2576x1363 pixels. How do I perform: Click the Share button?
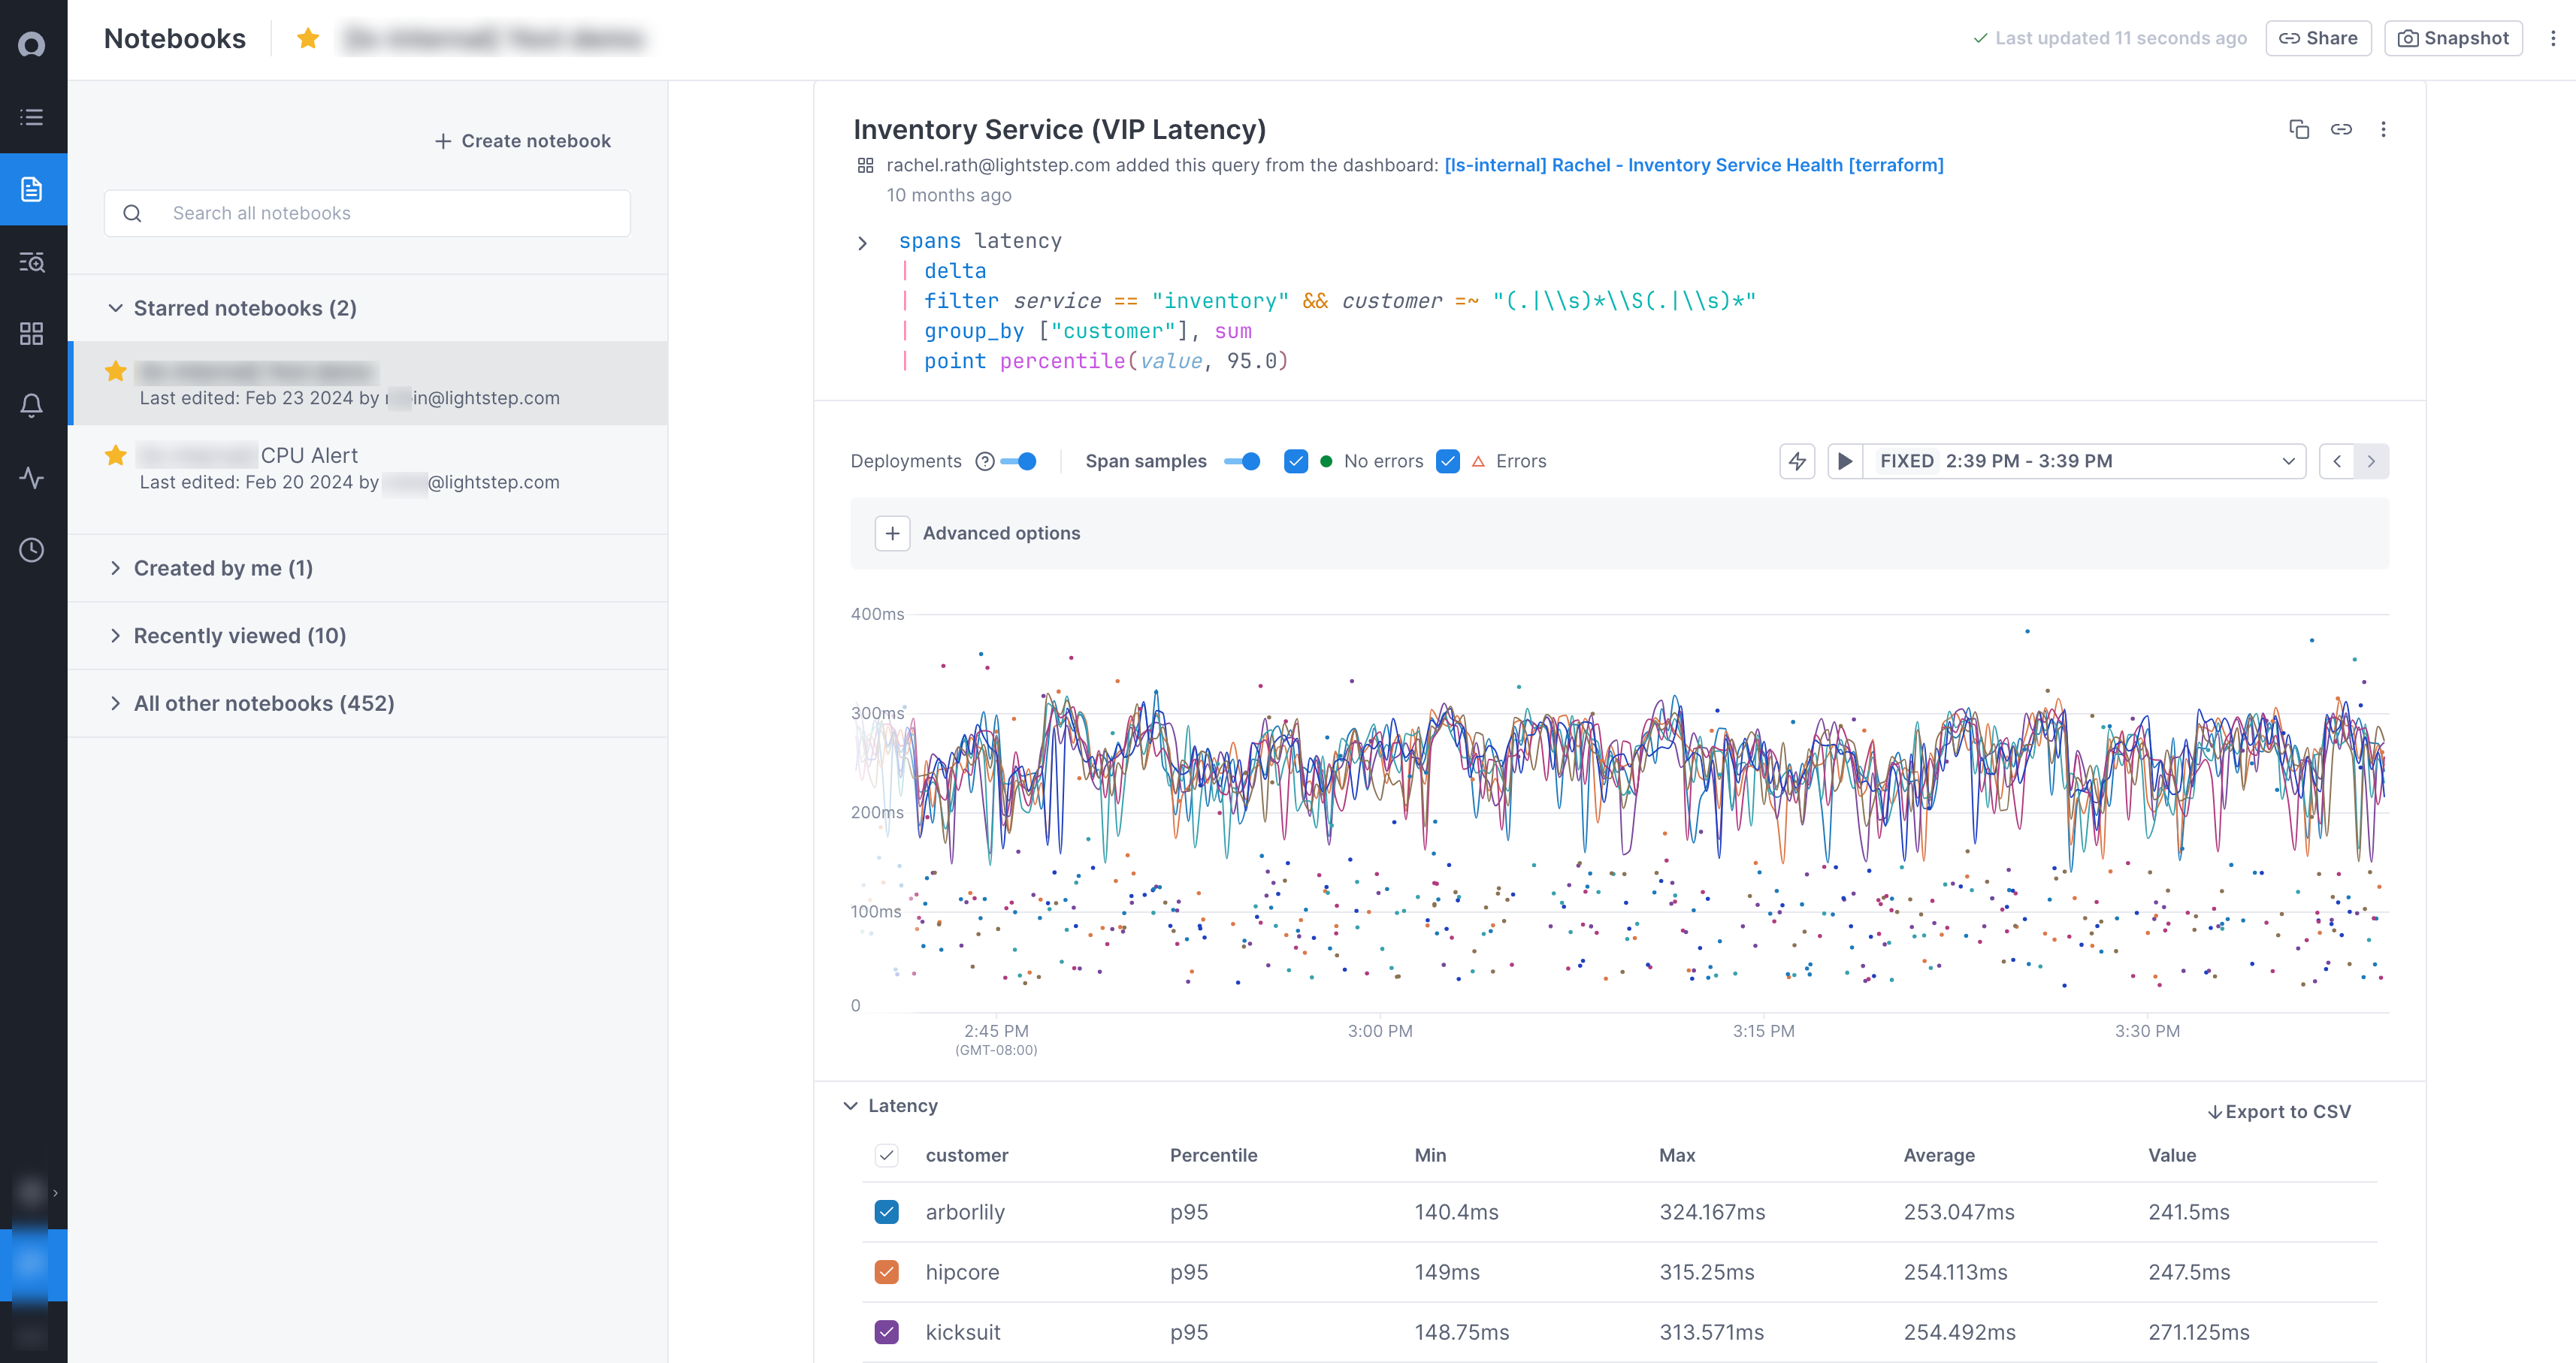2318,38
